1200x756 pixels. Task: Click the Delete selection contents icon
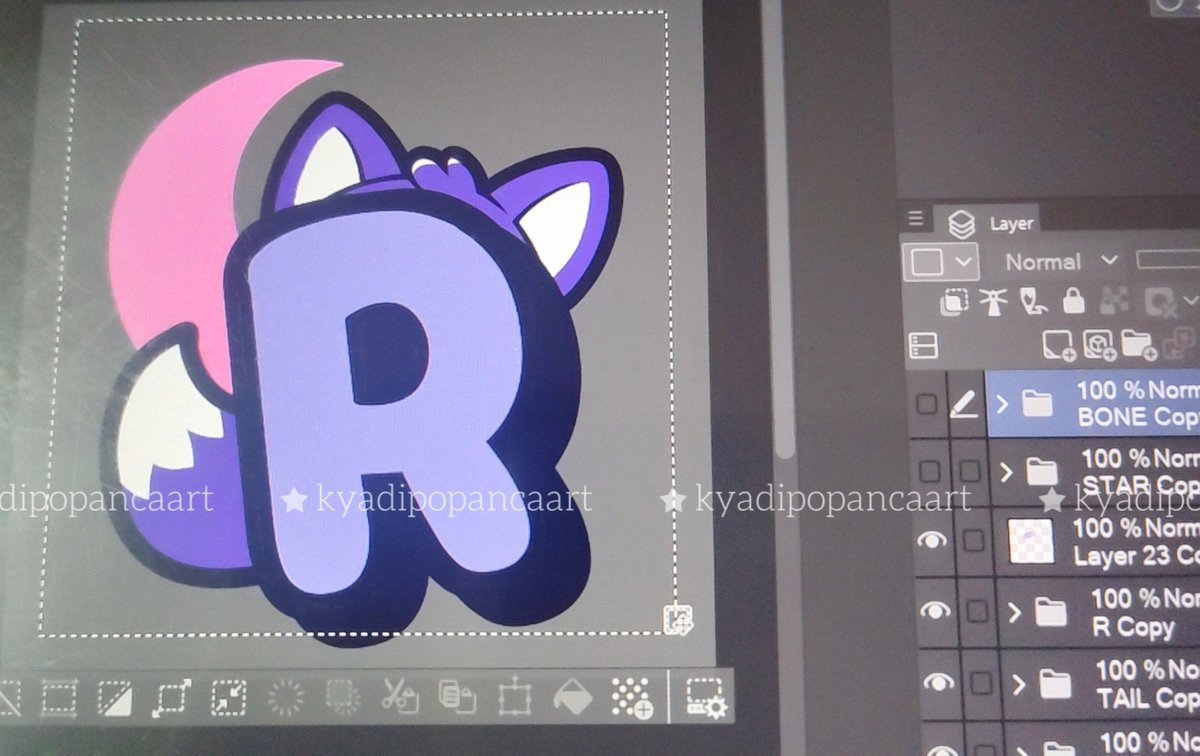pyautogui.click(x=286, y=697)
